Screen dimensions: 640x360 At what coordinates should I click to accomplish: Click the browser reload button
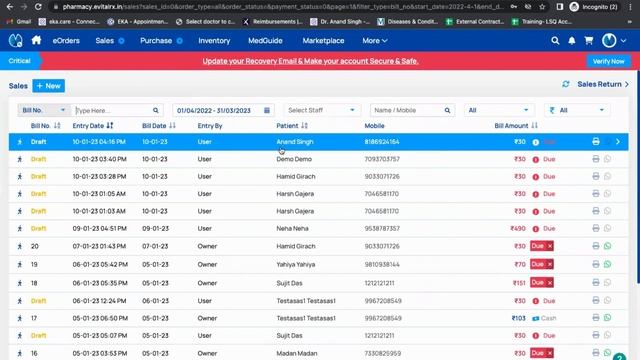[x=38, y=7]
